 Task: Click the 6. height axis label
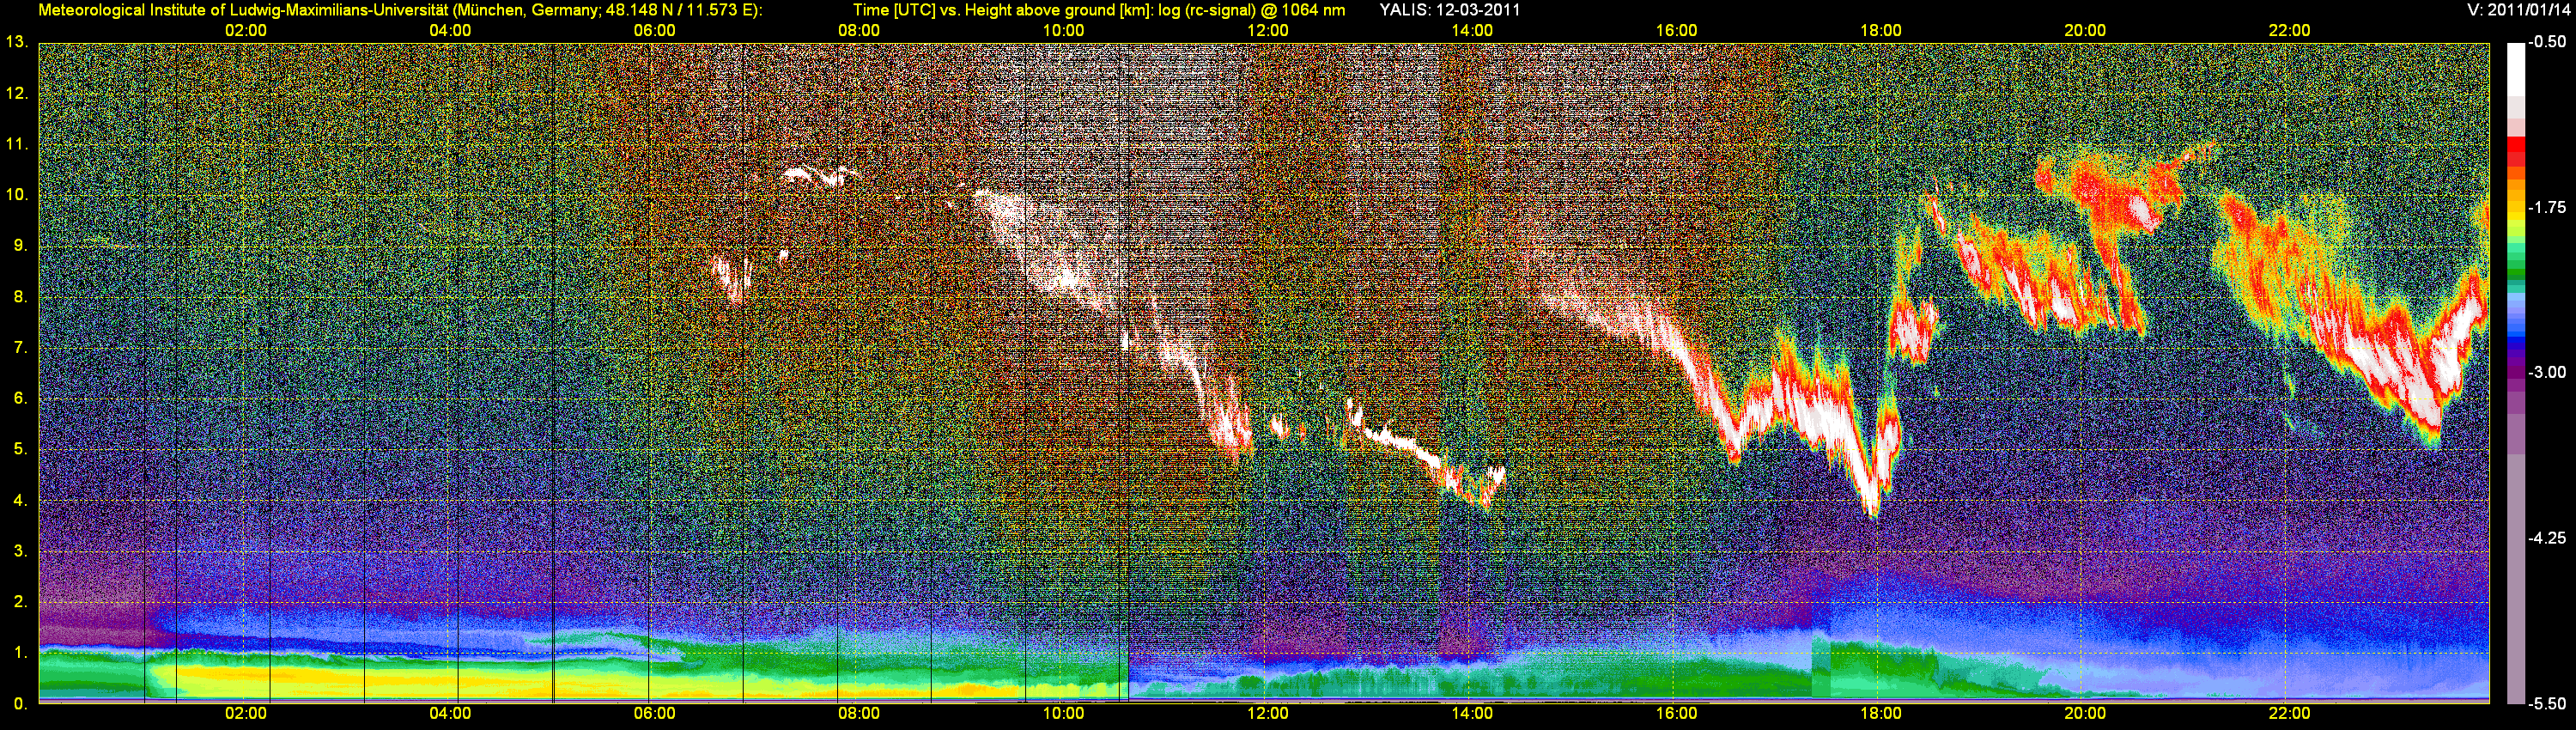(20, 398)
